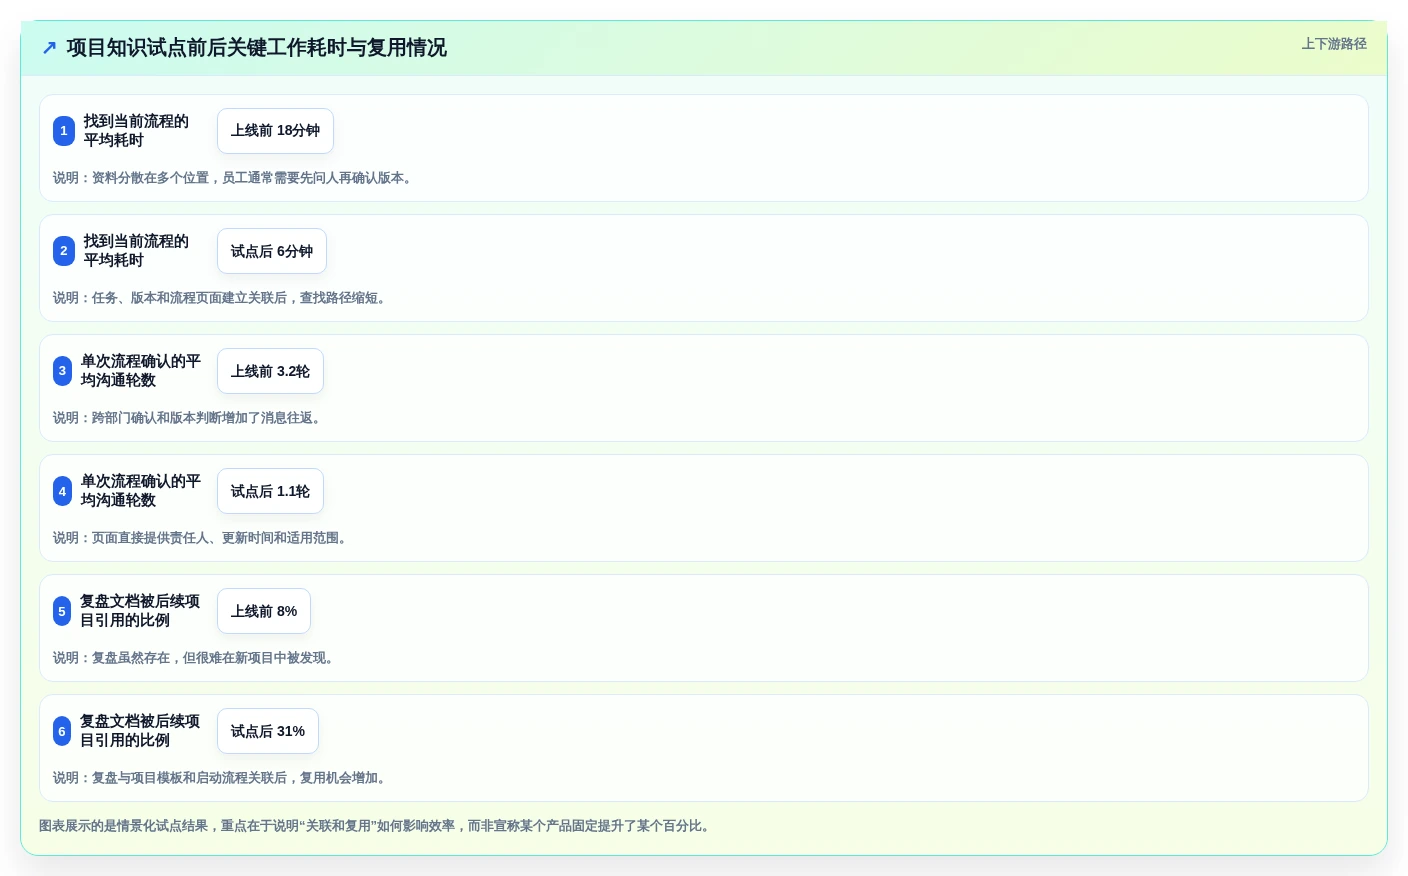Image resolution: width=1408 pixels, height=876 pixels.
Task: Click the 试点后 1.1轮 chip
Action: click(270, 491)
